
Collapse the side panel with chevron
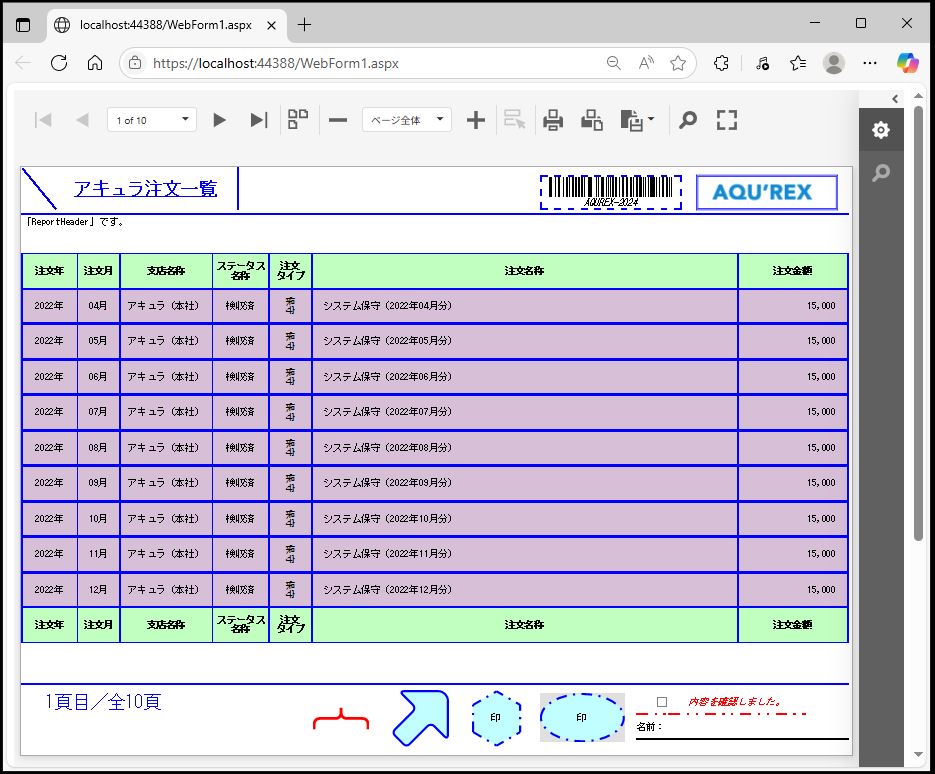point(895,98)
